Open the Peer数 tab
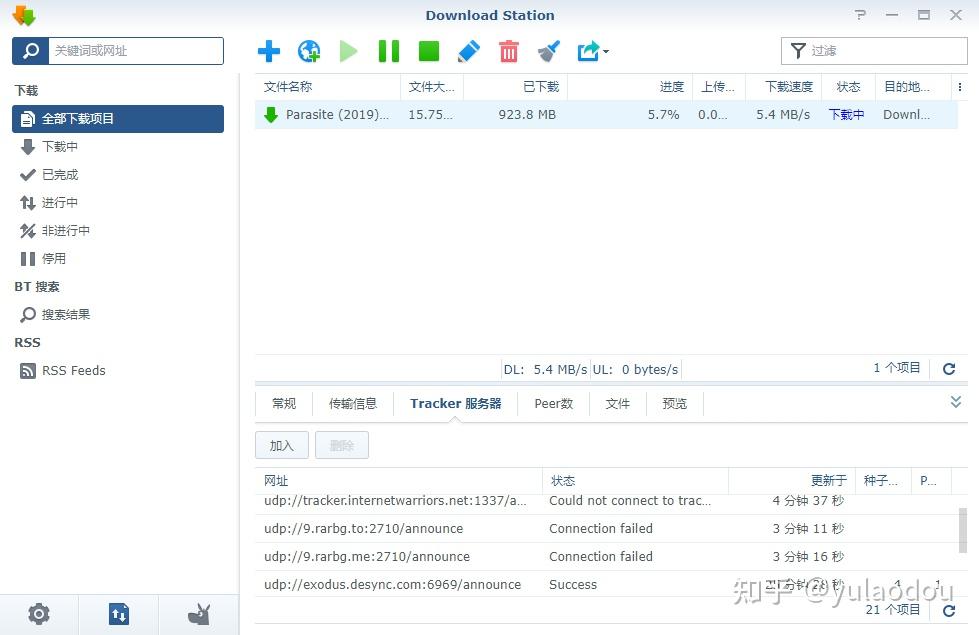Image resolution: width=979 pixels, height=635 pixels. tap(553, 403)
